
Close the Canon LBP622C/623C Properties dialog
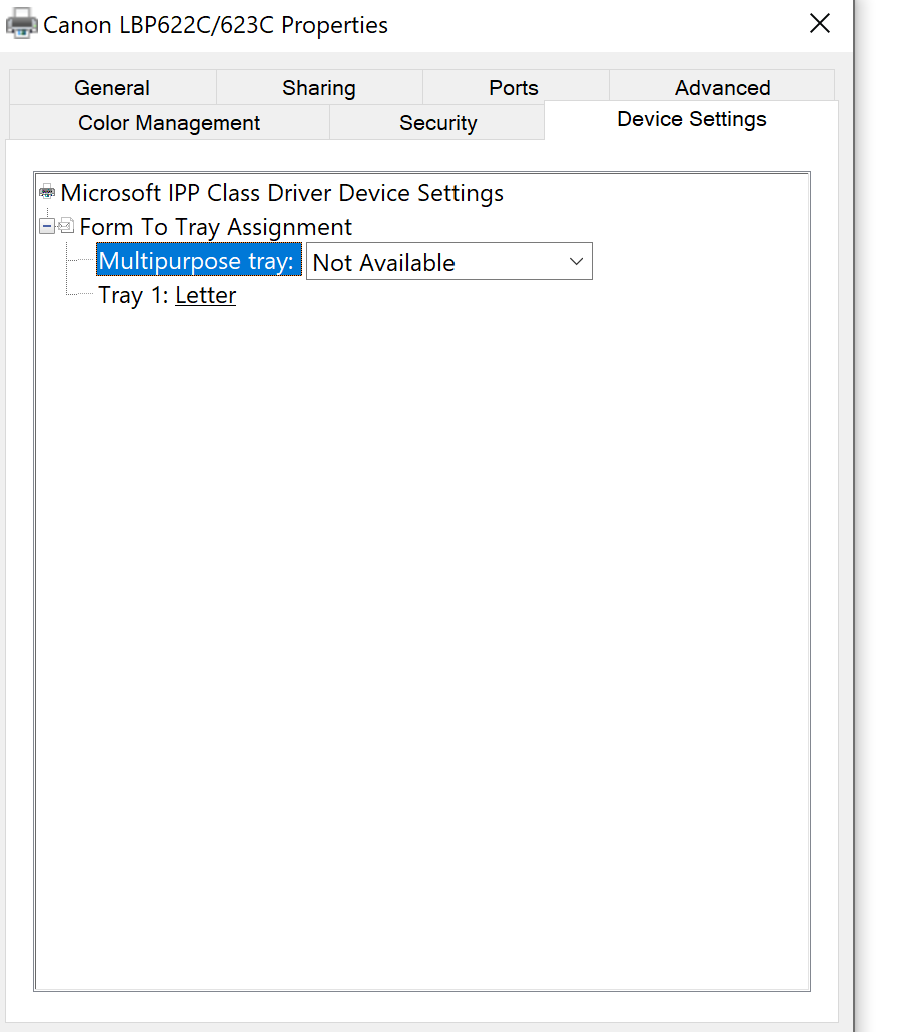(x=820, y=24)
